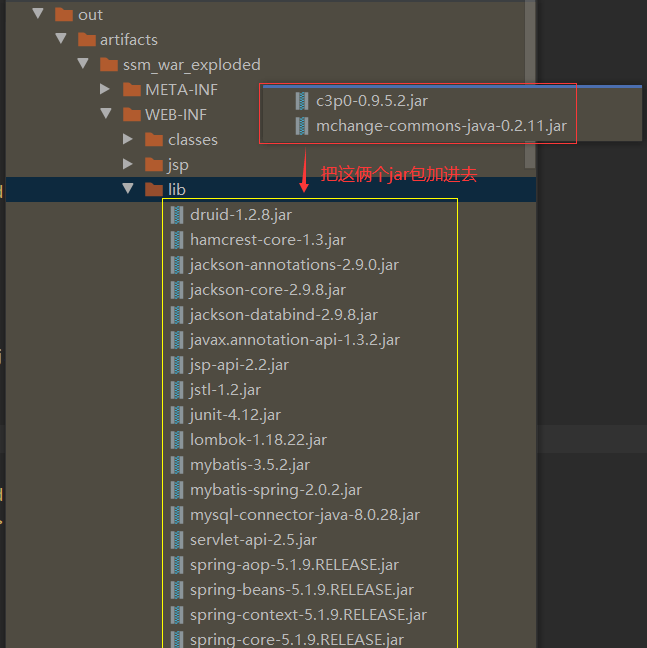Click the out folder icon

(64, 14)
